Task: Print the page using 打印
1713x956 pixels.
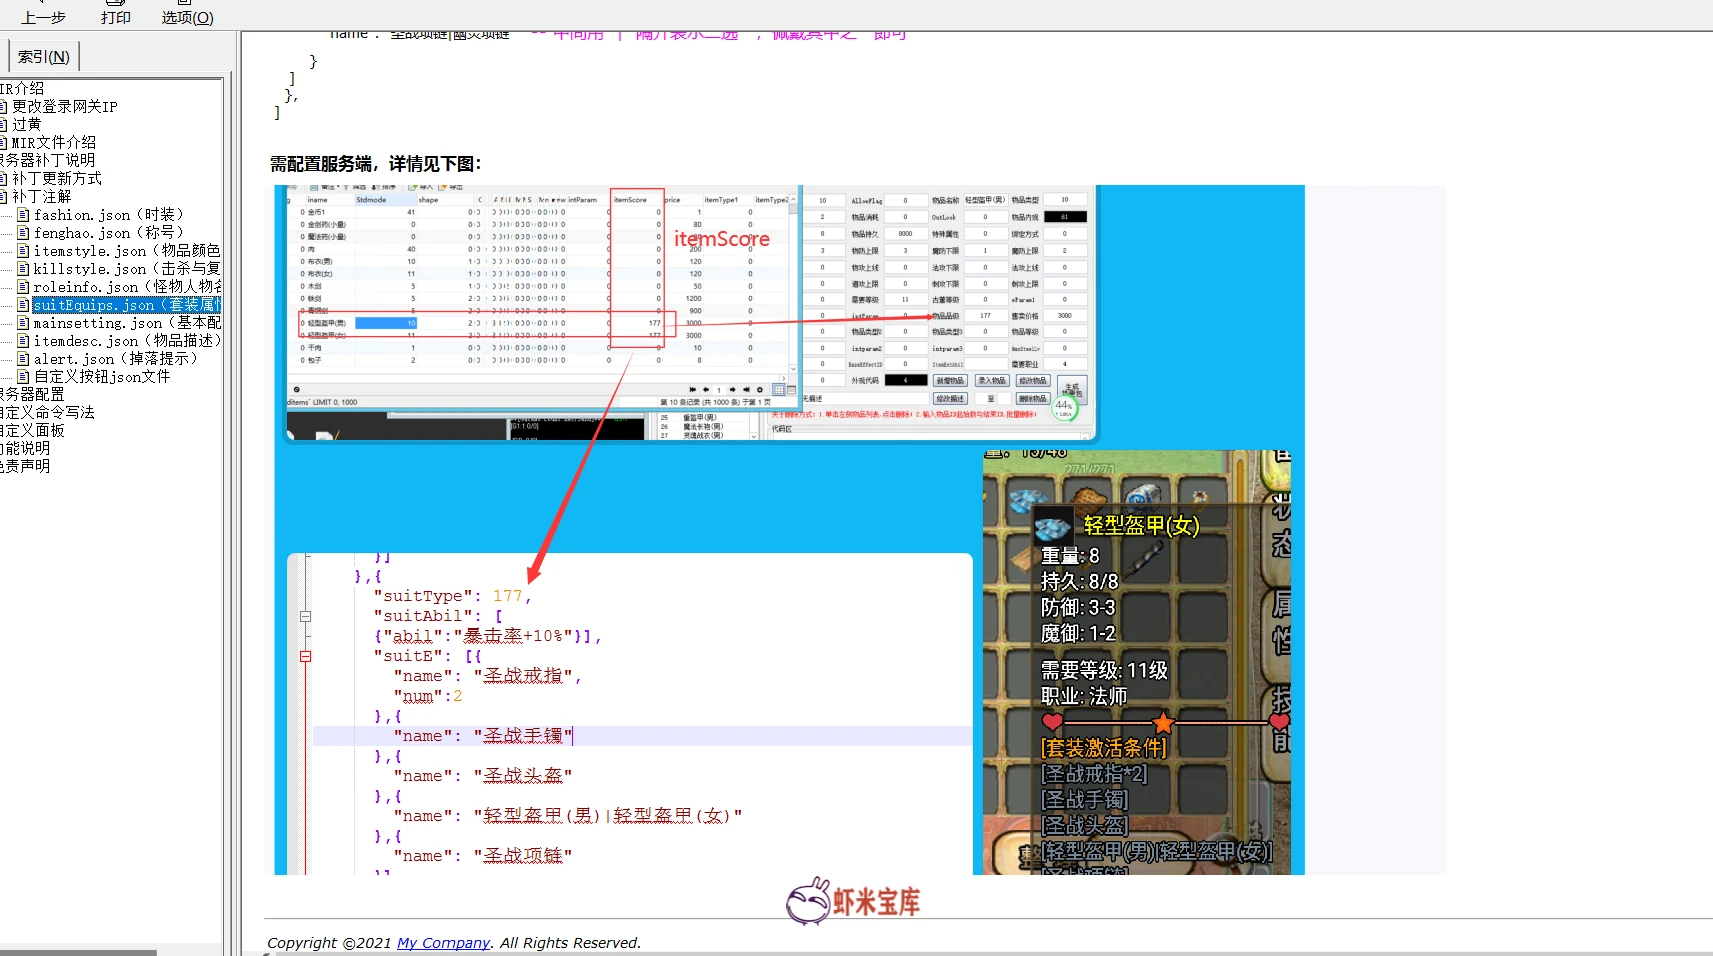Action: 115,17
